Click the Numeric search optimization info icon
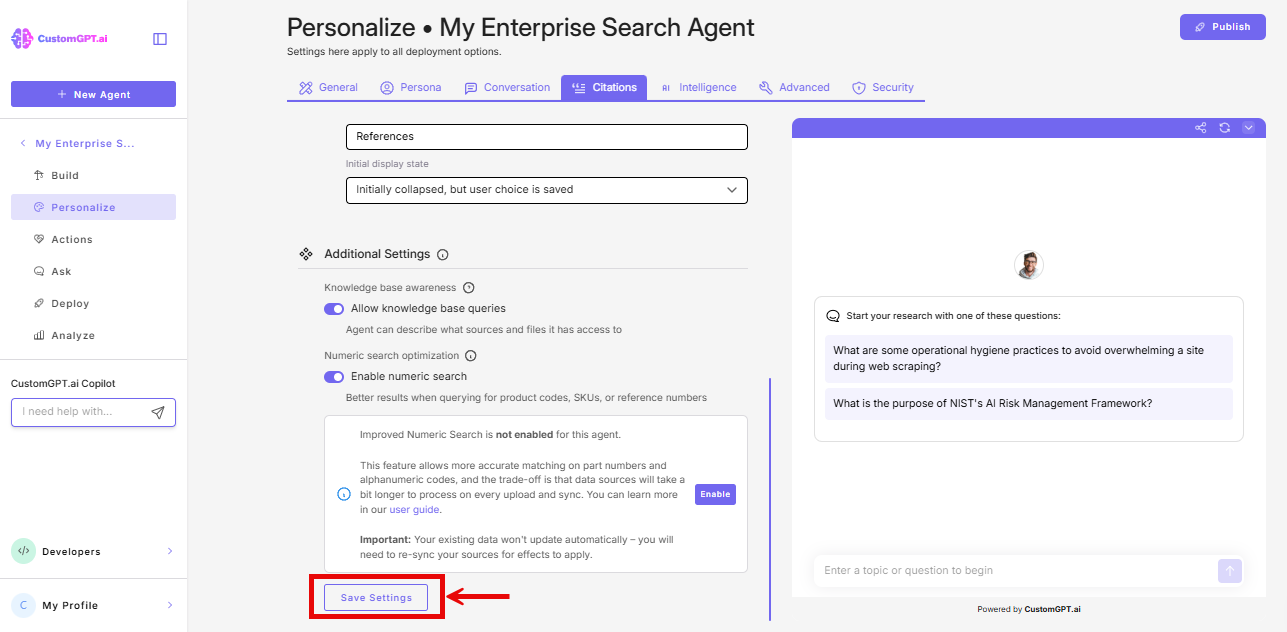This screenshot has height=632, width=1287. pyautogui.click(x=470, y=355)
